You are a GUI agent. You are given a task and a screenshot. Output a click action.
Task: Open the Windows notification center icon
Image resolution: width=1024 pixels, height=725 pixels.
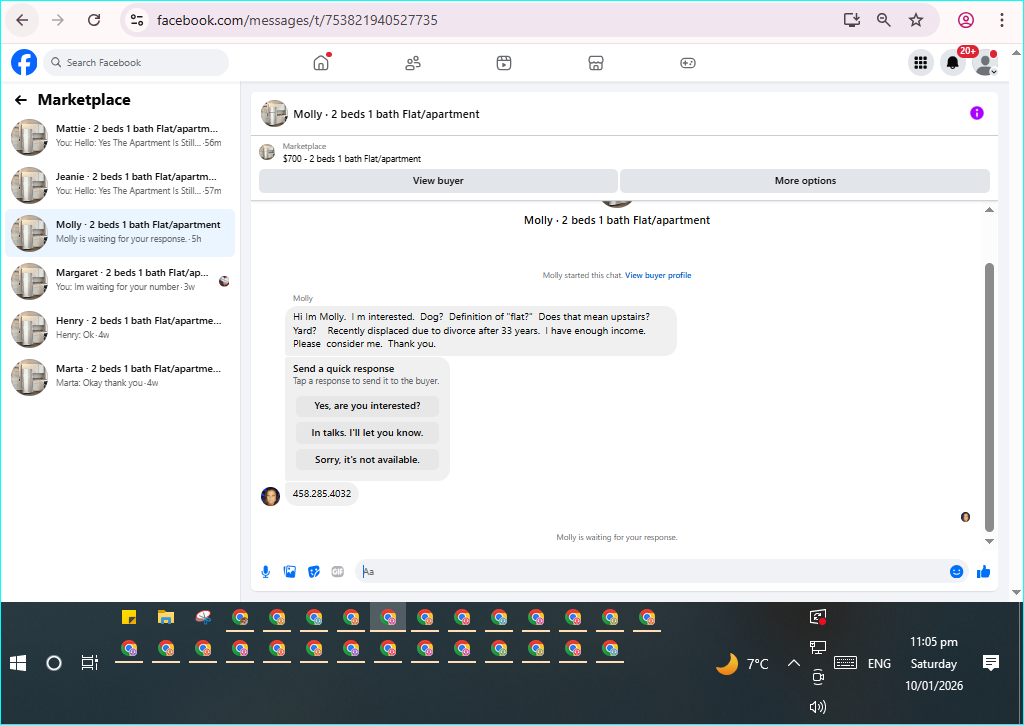click(x=991, y=664)
